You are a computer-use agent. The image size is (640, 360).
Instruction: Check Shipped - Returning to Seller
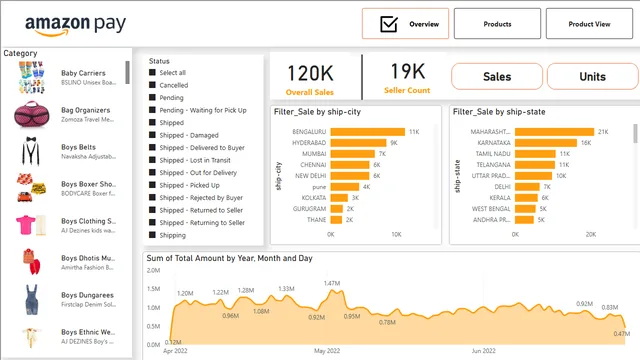pyautogui.click(x=152, y=222)
